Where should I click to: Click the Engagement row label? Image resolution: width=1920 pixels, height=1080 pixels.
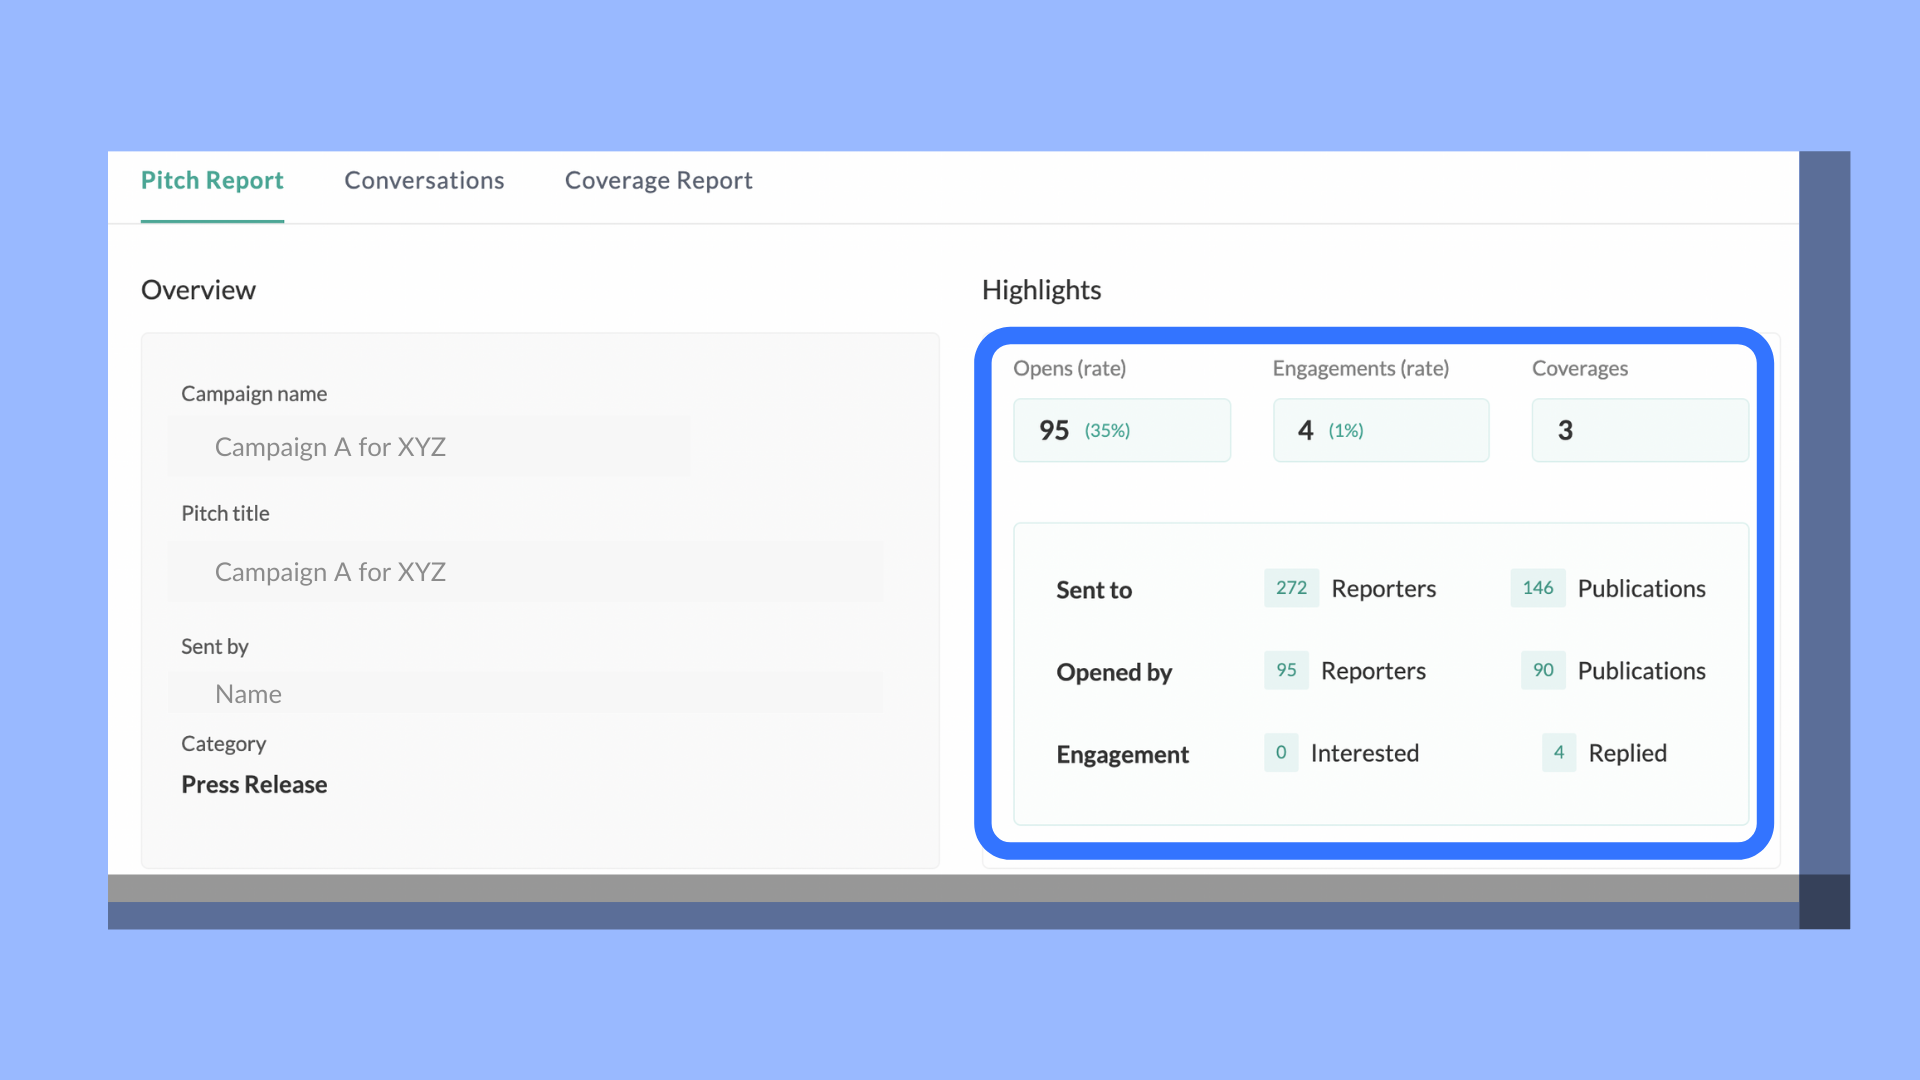tap(1123, 754)
